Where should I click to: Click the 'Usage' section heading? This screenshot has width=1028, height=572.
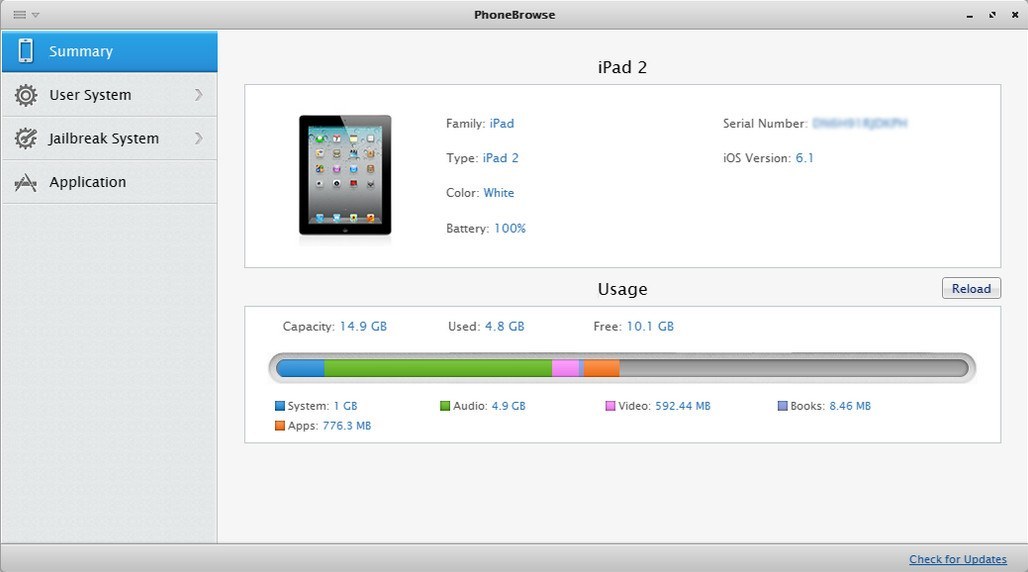pos(622,289)
